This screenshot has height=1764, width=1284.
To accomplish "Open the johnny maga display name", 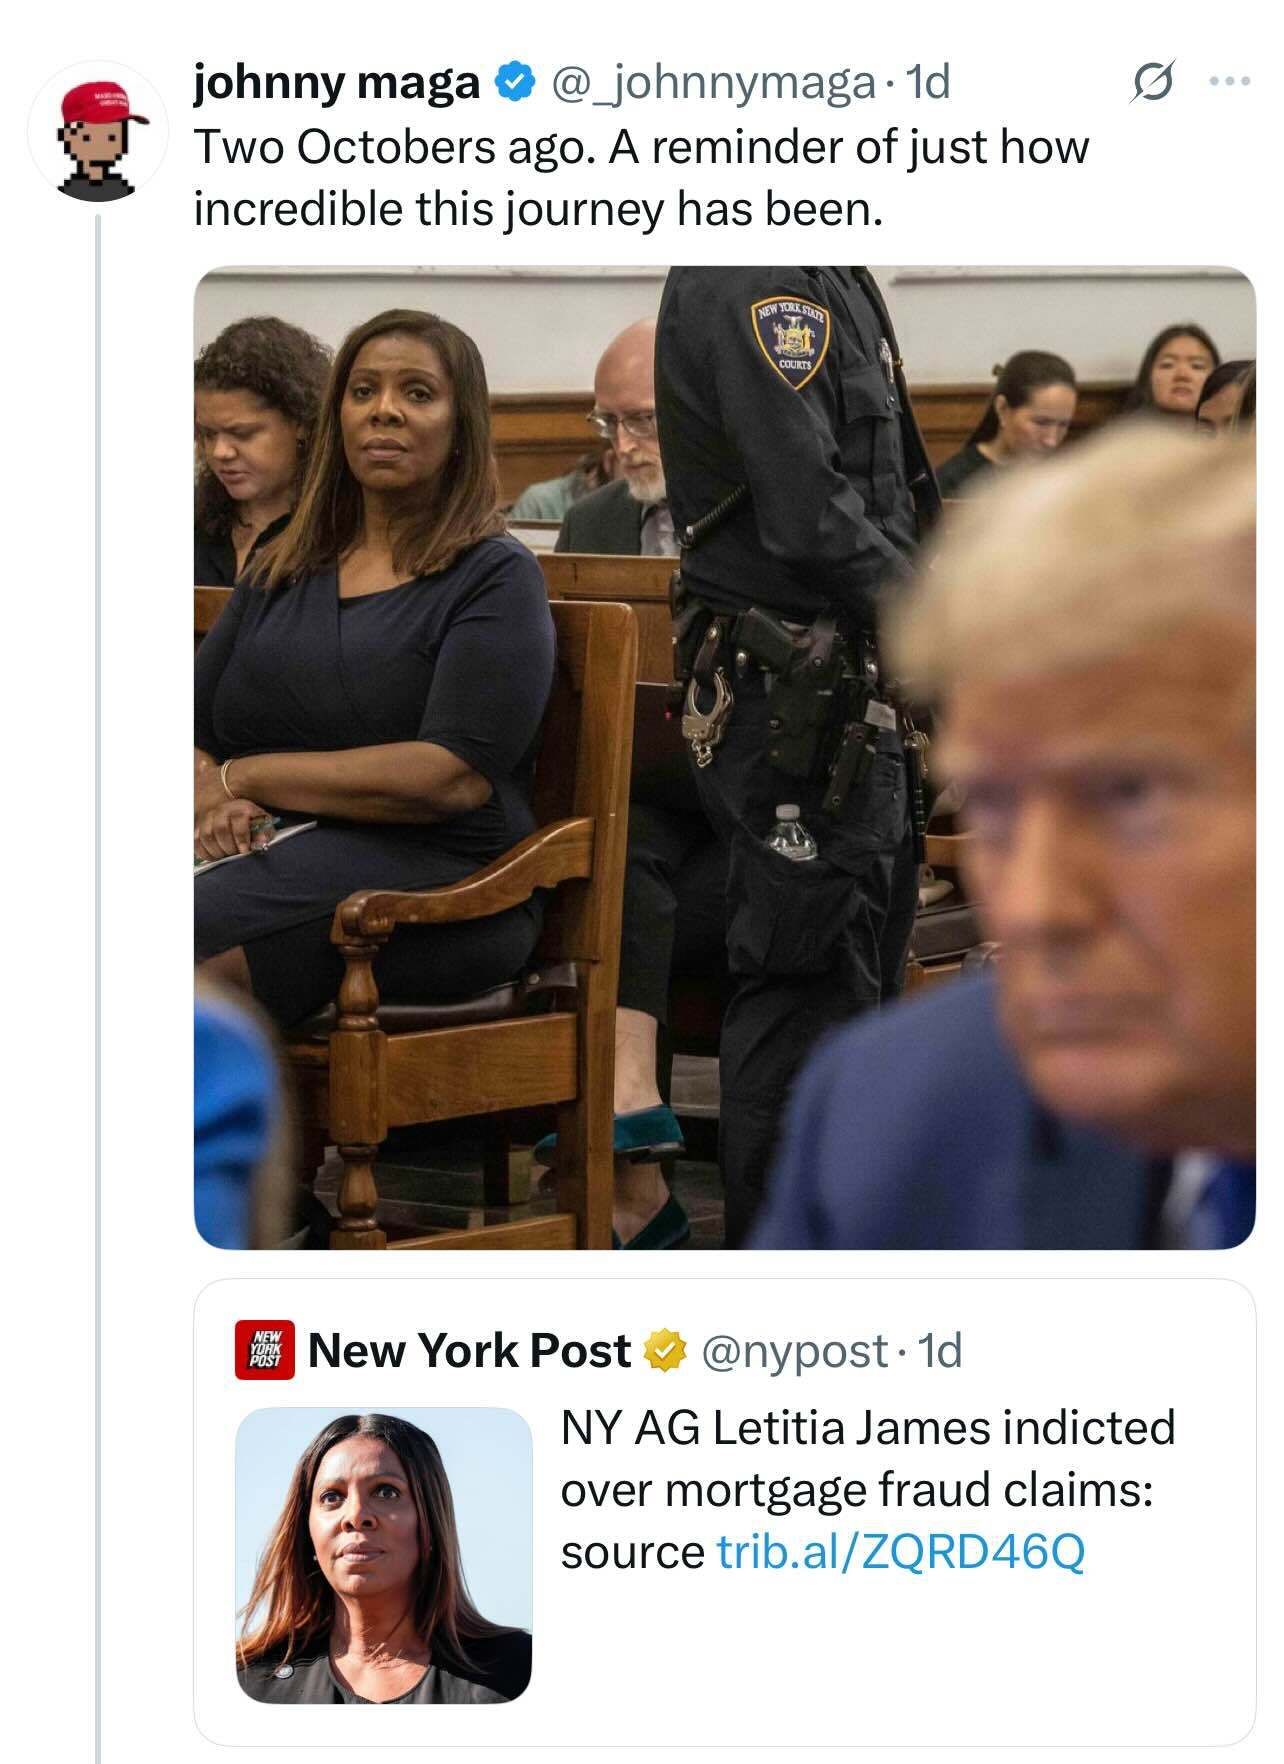I will pyautogui.click(x=337, y=84).
